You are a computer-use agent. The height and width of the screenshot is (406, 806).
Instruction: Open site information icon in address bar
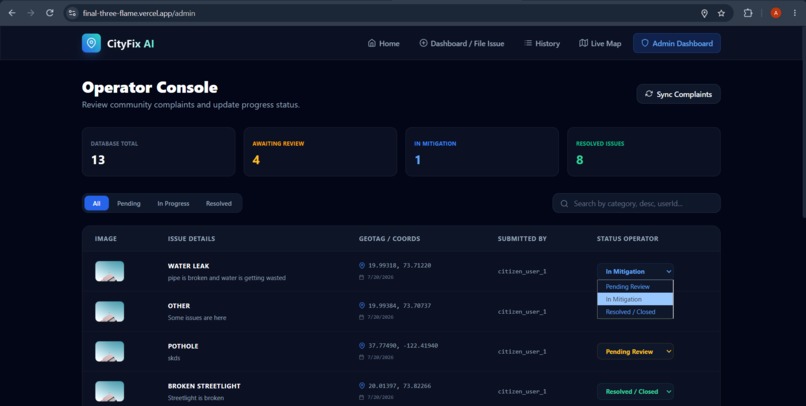coord(72,13)
